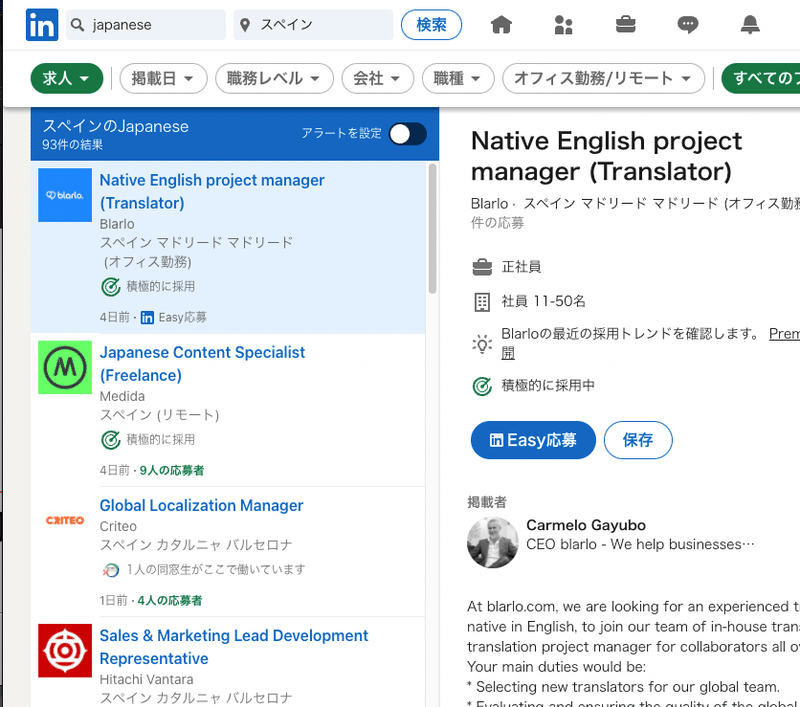Open Japanese Content Specialist (Freelance) listing
The width and height of the screenshot is (800, 707).
[202, 364]
